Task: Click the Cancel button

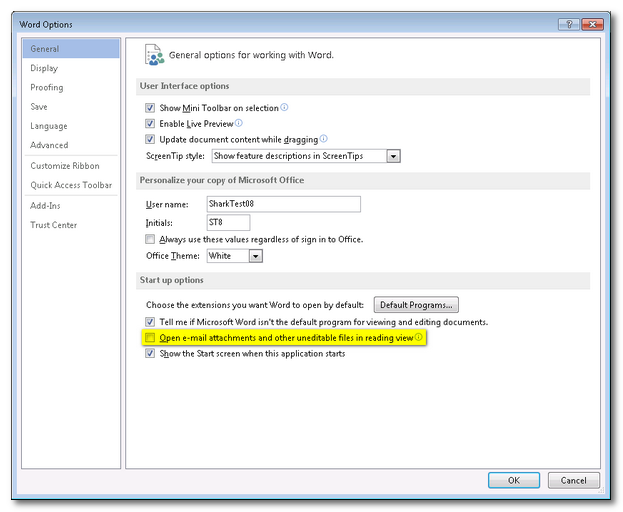Action: [x=573, y=480]
